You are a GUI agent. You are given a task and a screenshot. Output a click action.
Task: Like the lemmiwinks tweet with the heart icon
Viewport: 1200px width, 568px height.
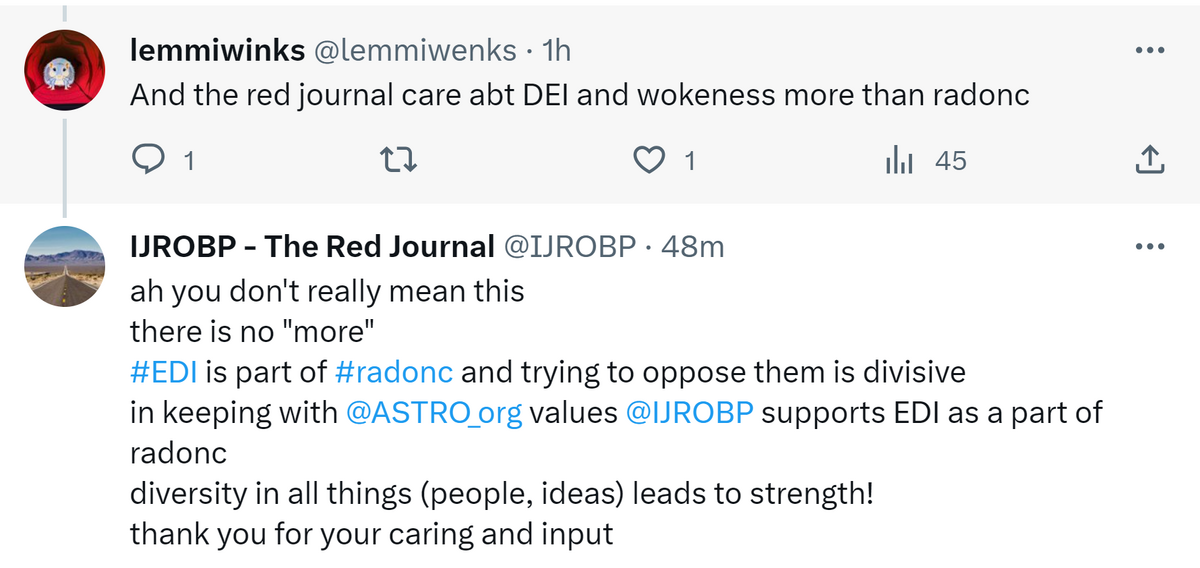click(651, 159)
